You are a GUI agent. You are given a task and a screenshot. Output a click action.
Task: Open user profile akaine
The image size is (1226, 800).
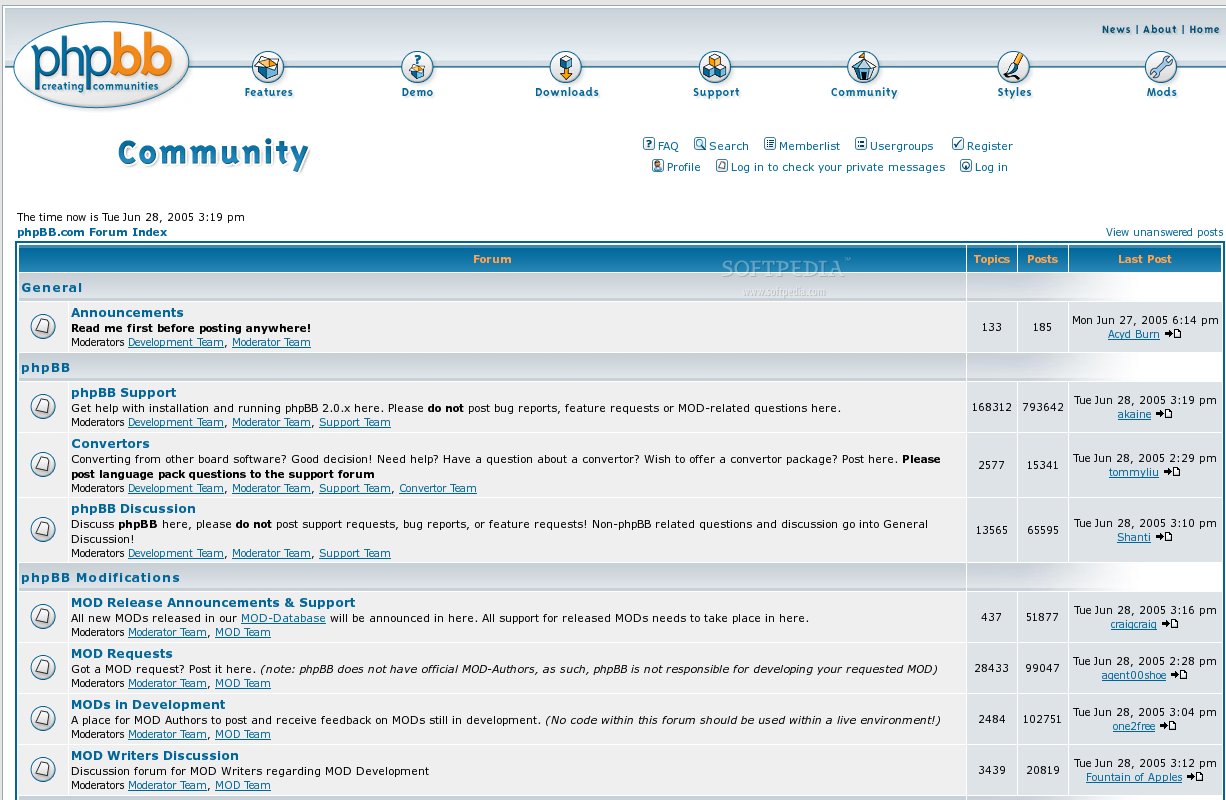tap(1134, 414)
